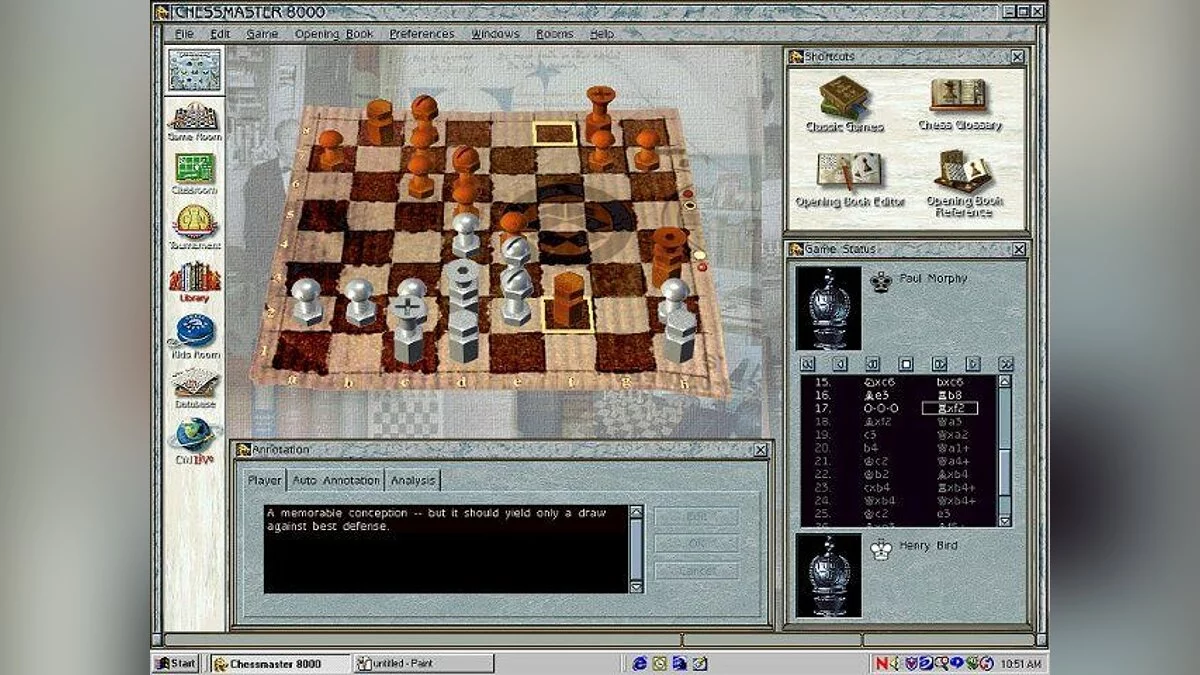
Task: Click the black king icon beside Paul Morphy
Action: point(881,282)
